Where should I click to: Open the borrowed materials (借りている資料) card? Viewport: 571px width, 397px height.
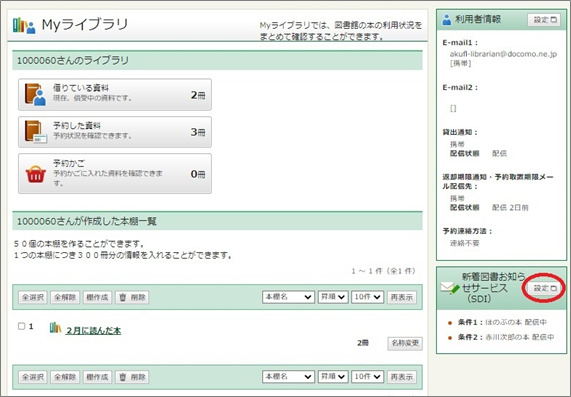[x=115, y=94]
